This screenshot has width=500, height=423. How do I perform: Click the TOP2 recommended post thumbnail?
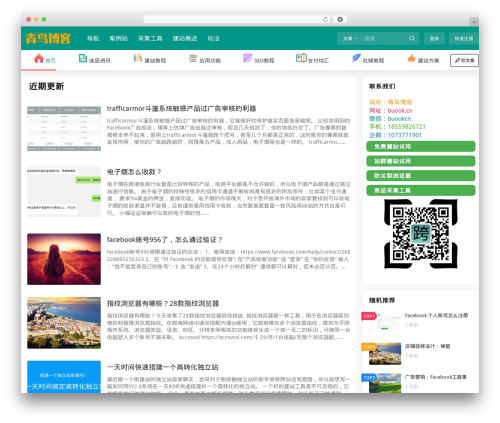coord(385,354)
